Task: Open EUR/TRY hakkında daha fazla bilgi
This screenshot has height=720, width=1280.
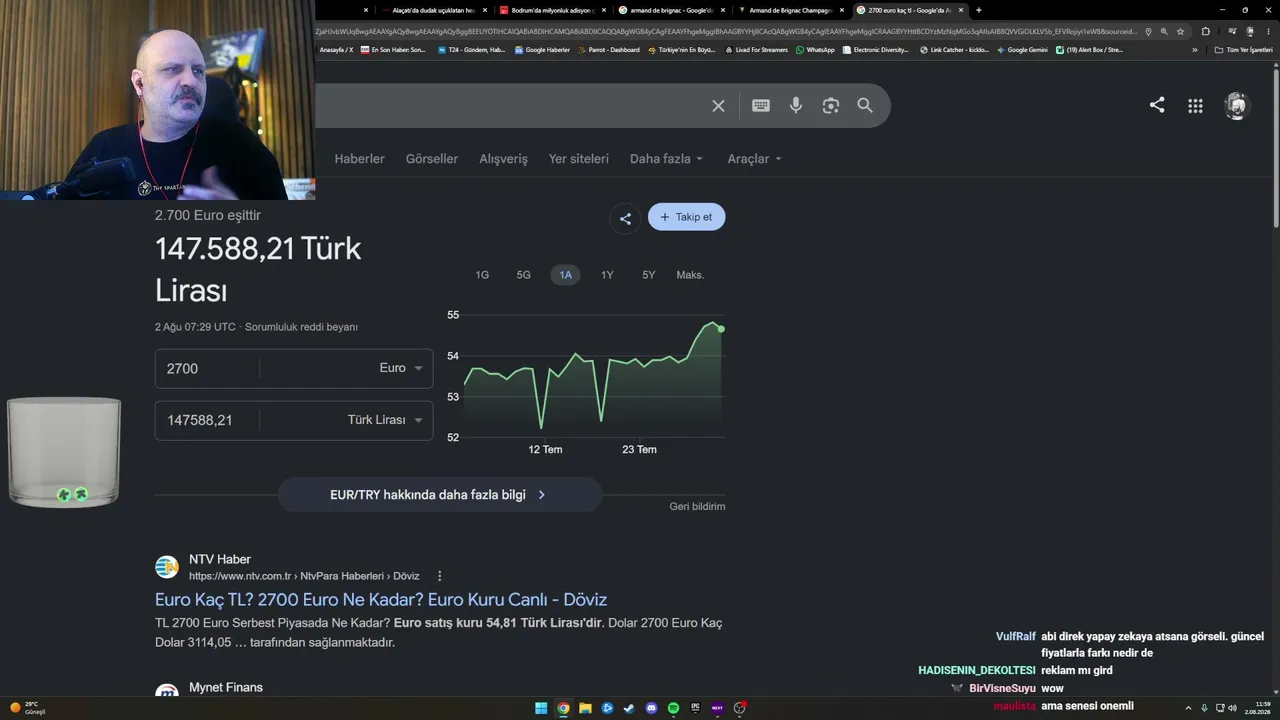Action: click(x=439, y=495)
